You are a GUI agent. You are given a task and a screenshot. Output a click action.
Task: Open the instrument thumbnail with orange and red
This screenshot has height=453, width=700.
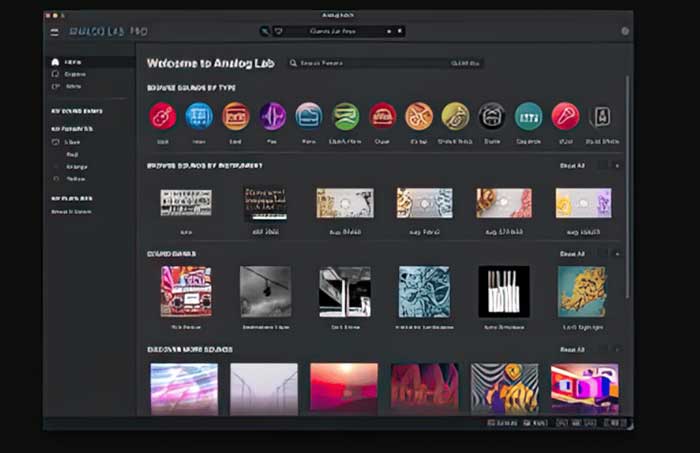point(504,203)
